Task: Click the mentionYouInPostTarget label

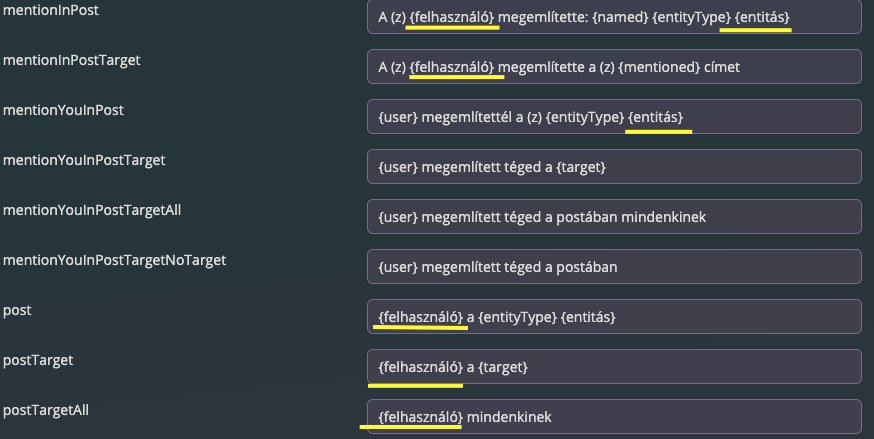Action: click(85, 160)
